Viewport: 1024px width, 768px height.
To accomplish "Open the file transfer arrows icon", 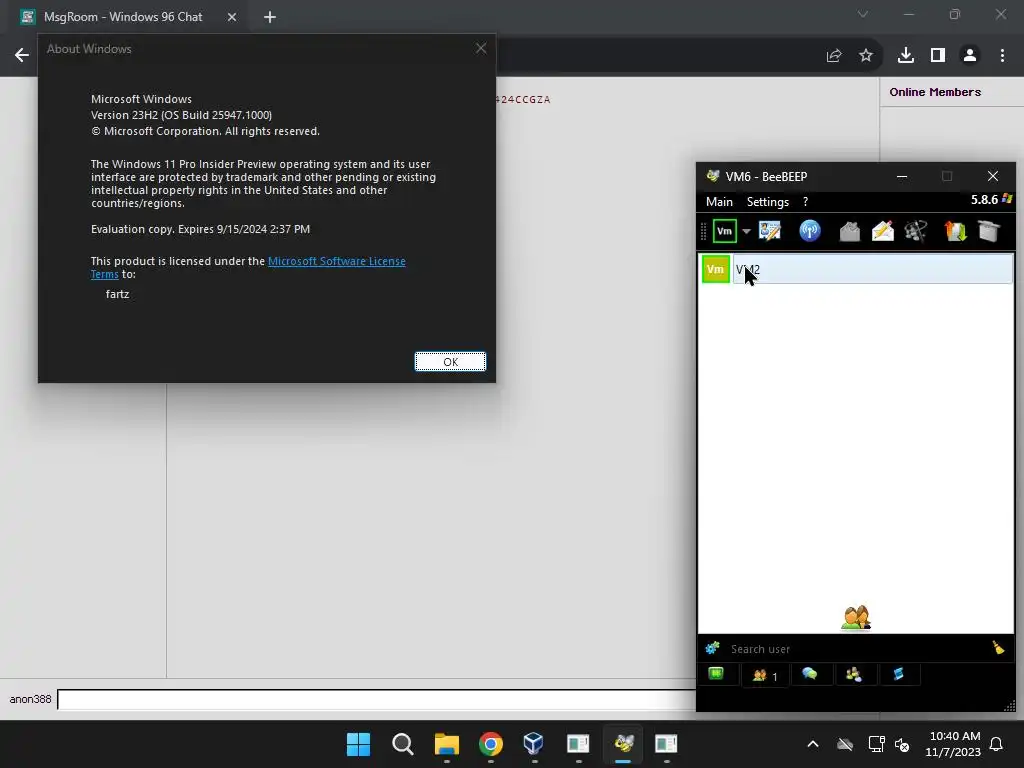I will [x=955, y=231].
